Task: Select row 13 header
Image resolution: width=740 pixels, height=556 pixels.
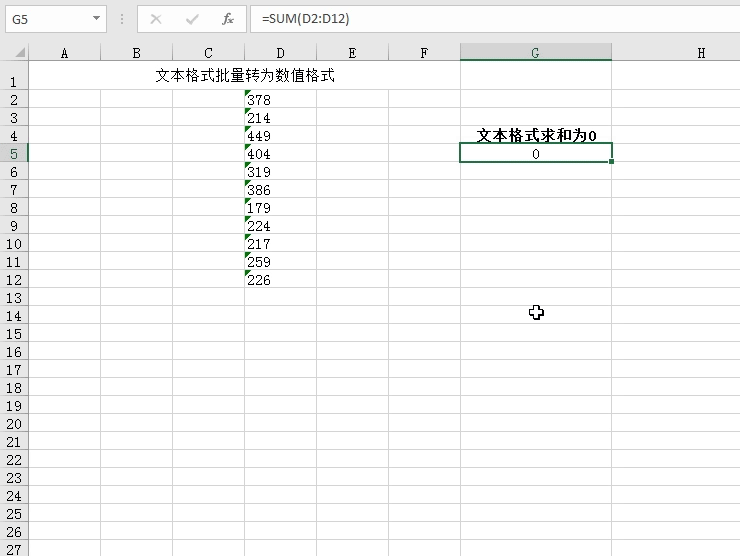Action: pyautogui.click(x=14, y=297)
